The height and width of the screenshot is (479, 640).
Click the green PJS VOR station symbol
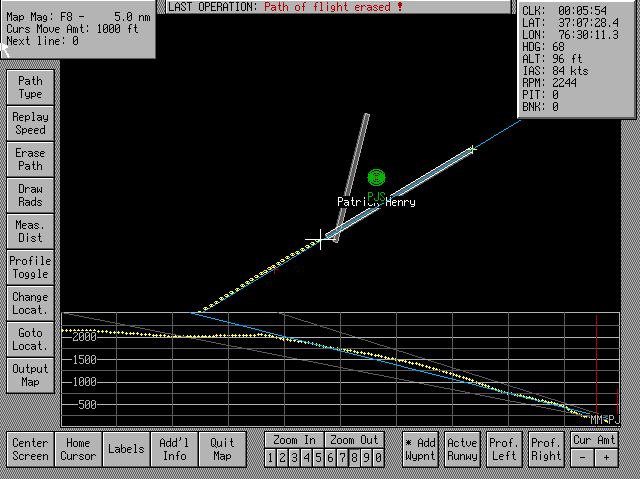coord(376,177)
